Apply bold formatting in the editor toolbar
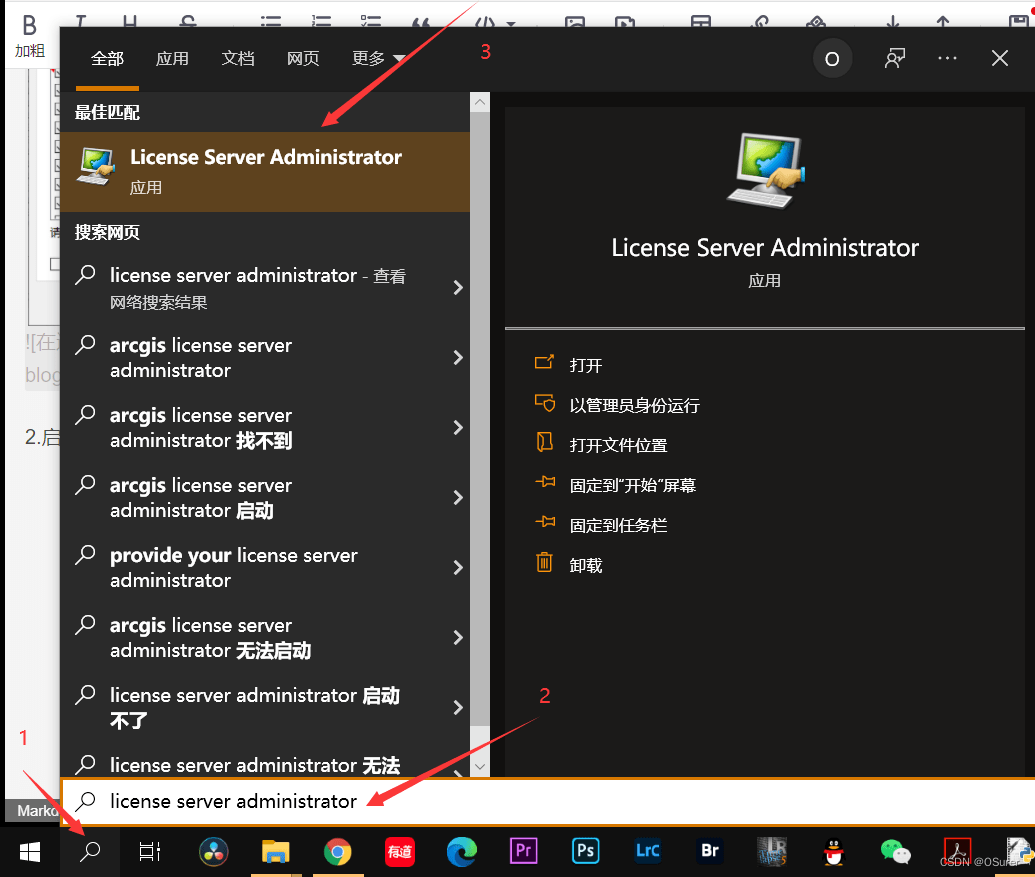The width and height of the screenshot is (1035, 877). pyautogui.click(x=28, y=22)
